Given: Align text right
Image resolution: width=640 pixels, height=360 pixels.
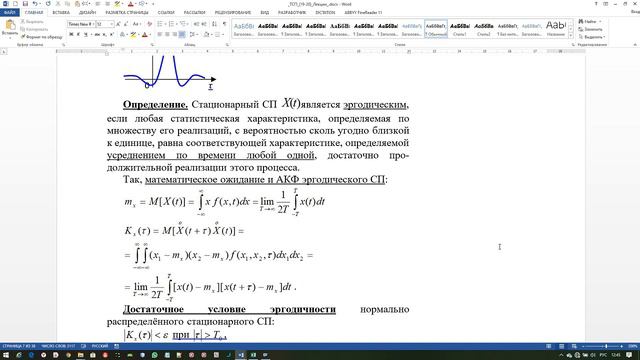Looking at the screenshot, I should click(x=175, y=35).
